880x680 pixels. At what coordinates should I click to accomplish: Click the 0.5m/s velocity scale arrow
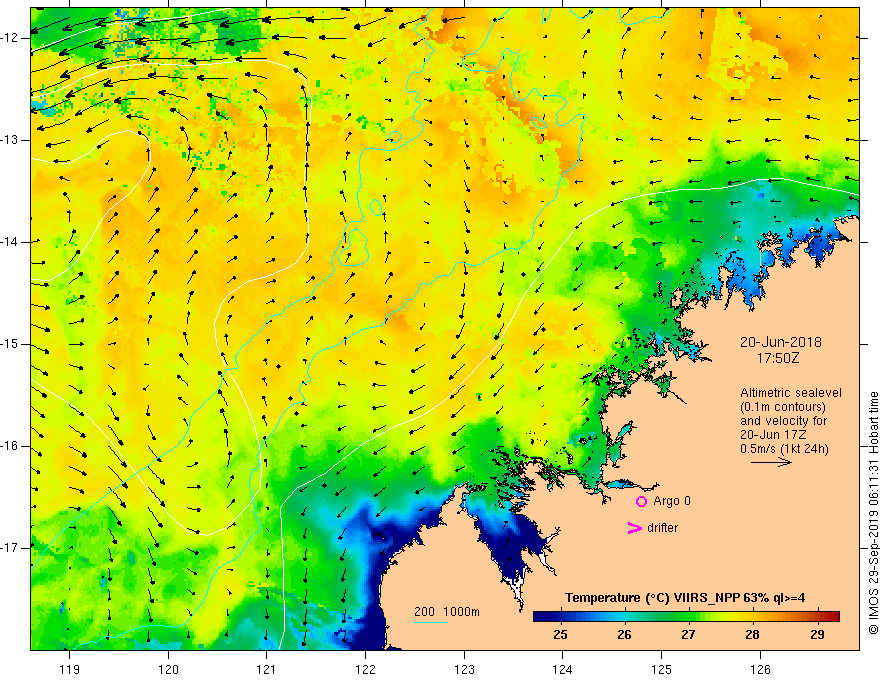[x=771, y=462]
